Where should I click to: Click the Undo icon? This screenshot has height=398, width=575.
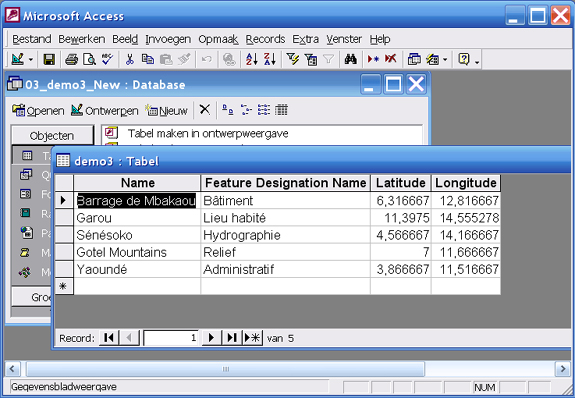pos(206,59)
